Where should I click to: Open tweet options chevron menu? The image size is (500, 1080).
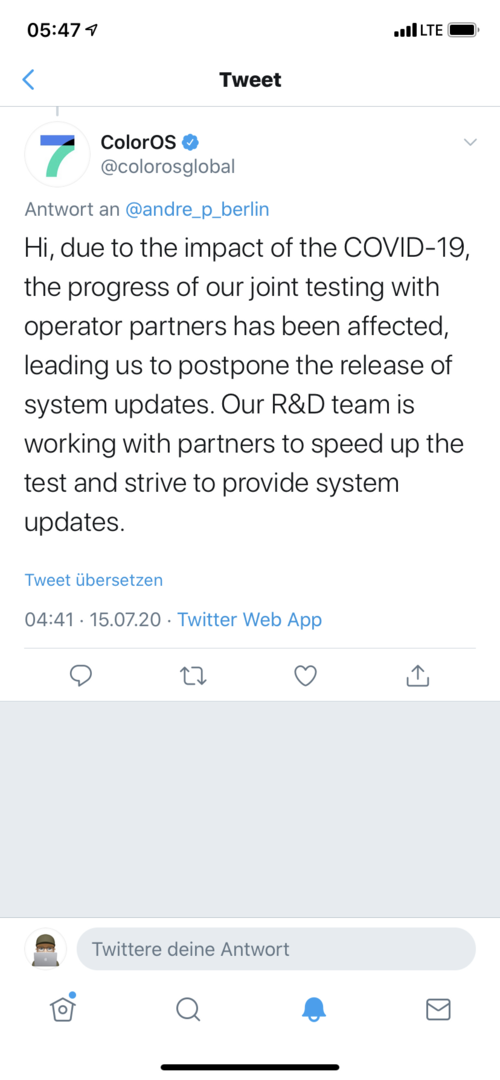tap(470, 143)
